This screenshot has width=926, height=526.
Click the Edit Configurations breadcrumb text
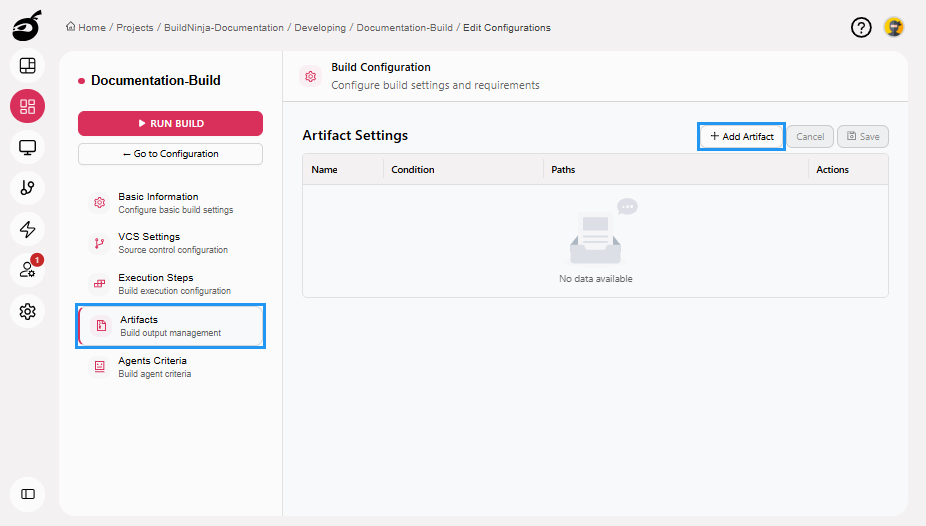(x=507, y=28)
